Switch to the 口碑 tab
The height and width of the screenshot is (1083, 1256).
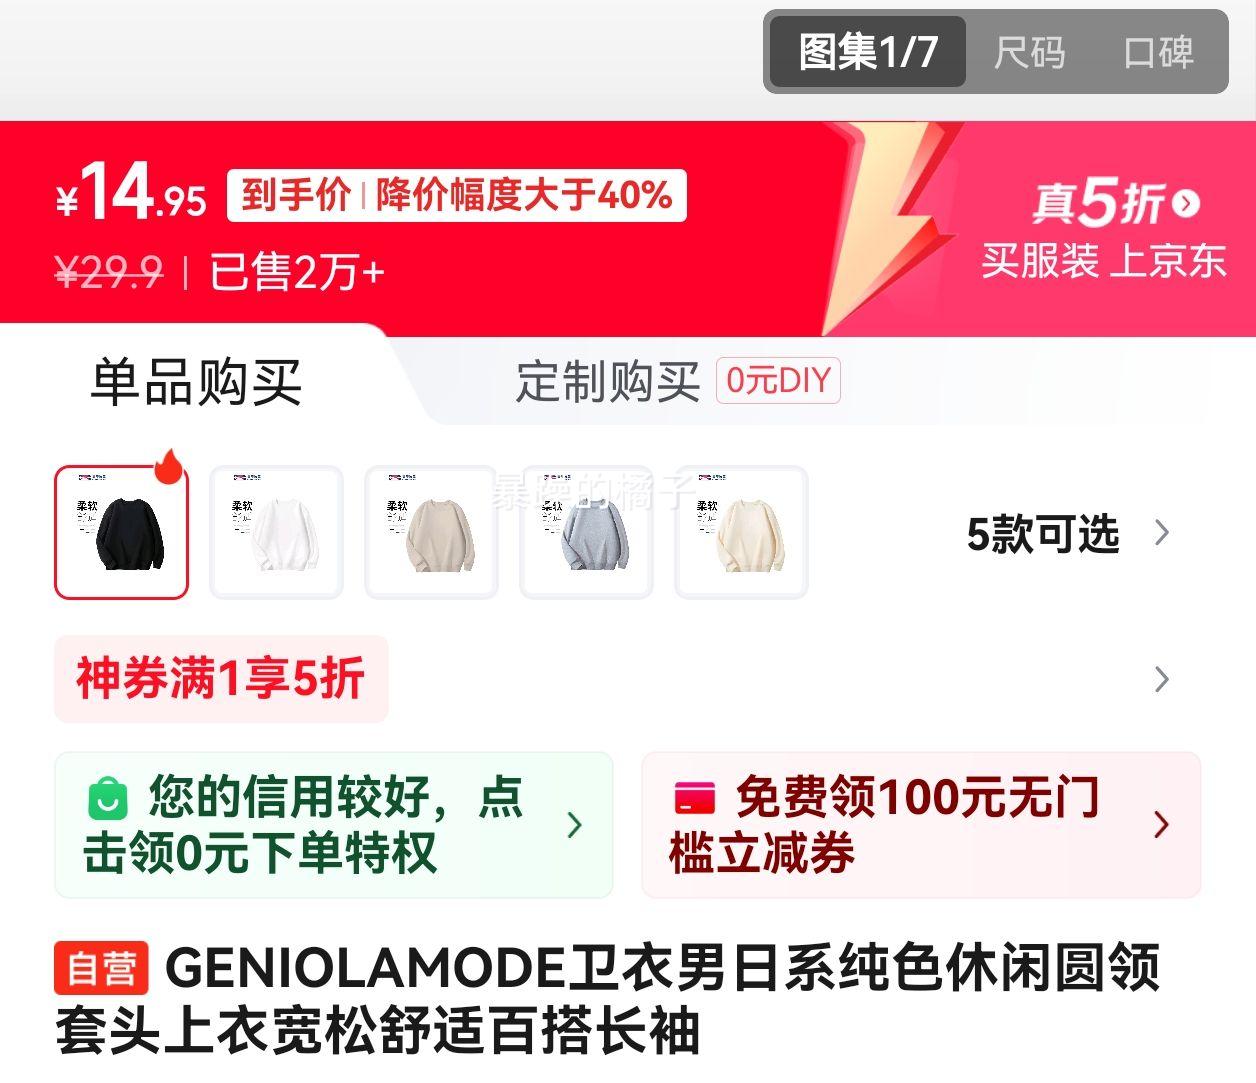point(1158,52)
